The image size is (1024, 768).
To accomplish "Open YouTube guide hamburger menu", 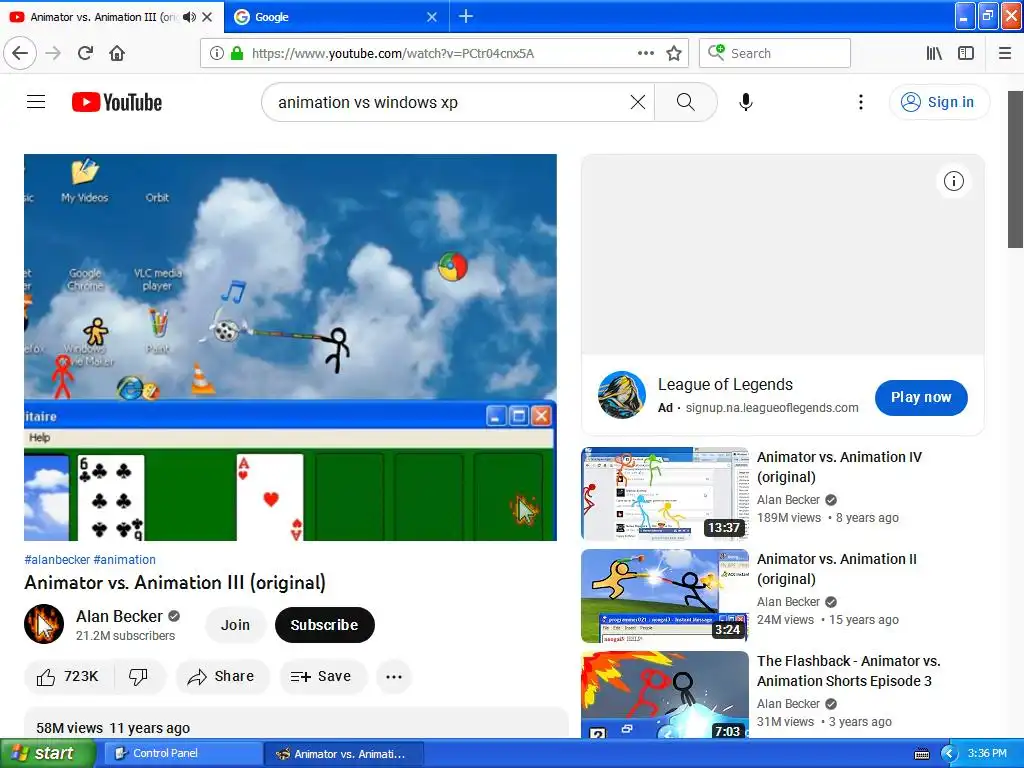I will [x=36, y=102].
